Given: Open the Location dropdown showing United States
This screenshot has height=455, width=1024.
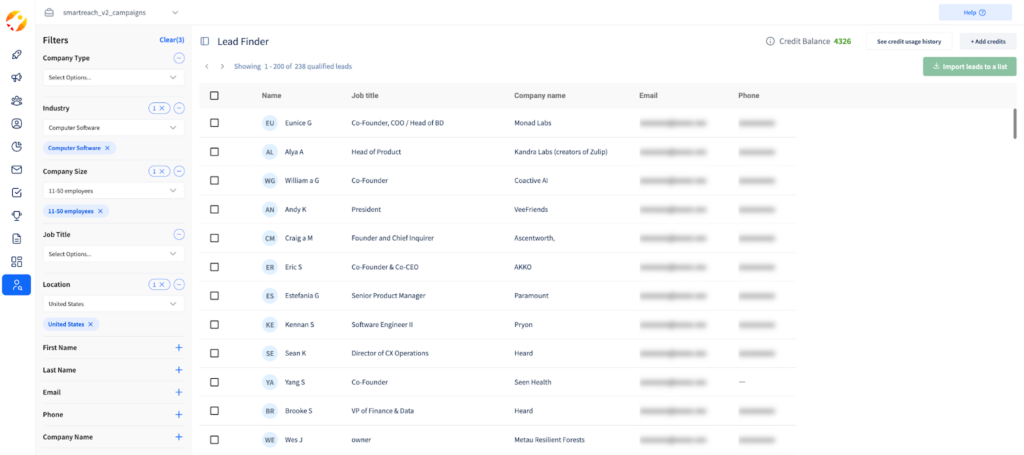Looking at the screenshot, I should click(113, 304).
